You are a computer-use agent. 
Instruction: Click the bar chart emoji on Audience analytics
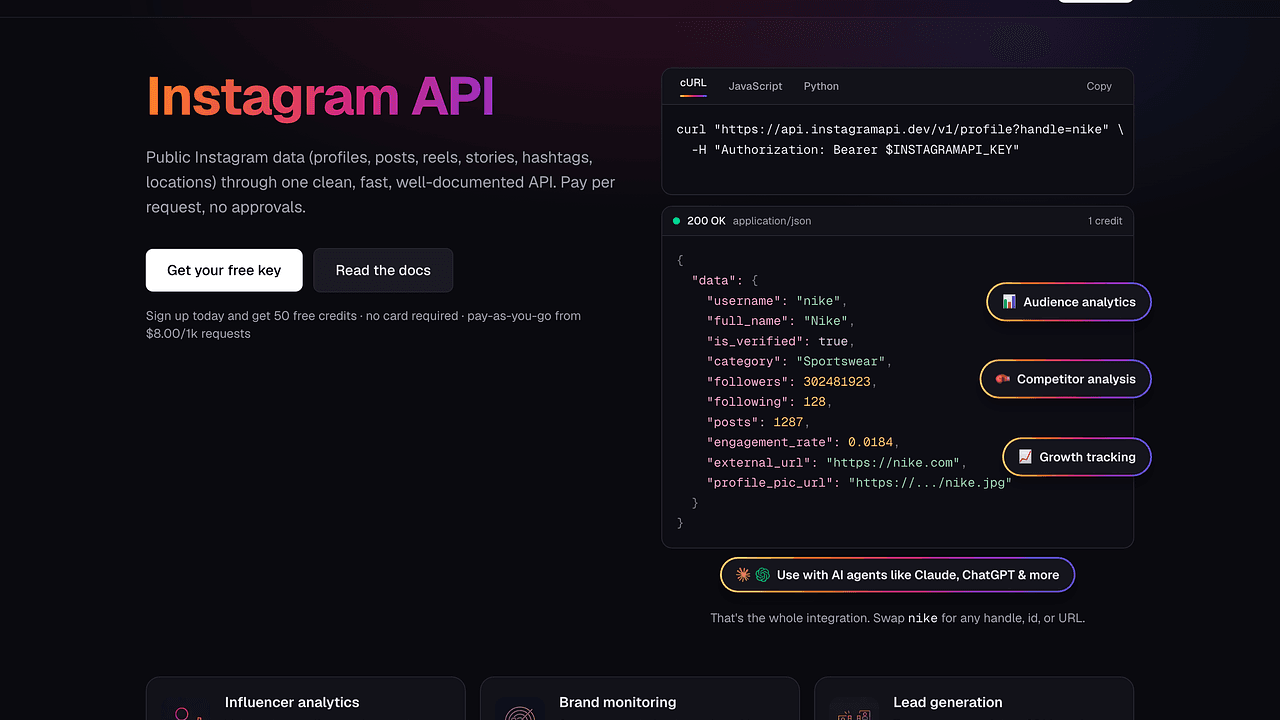(x=1010, y=302)
